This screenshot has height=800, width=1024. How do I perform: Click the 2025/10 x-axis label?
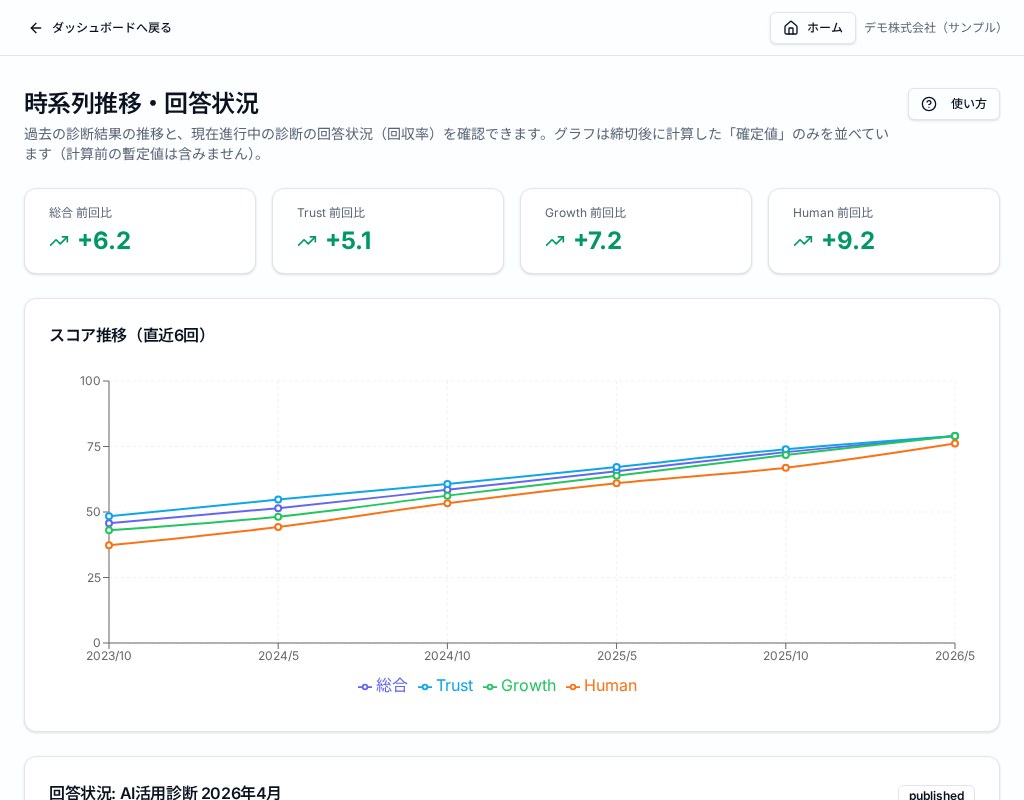click(786, 656)
